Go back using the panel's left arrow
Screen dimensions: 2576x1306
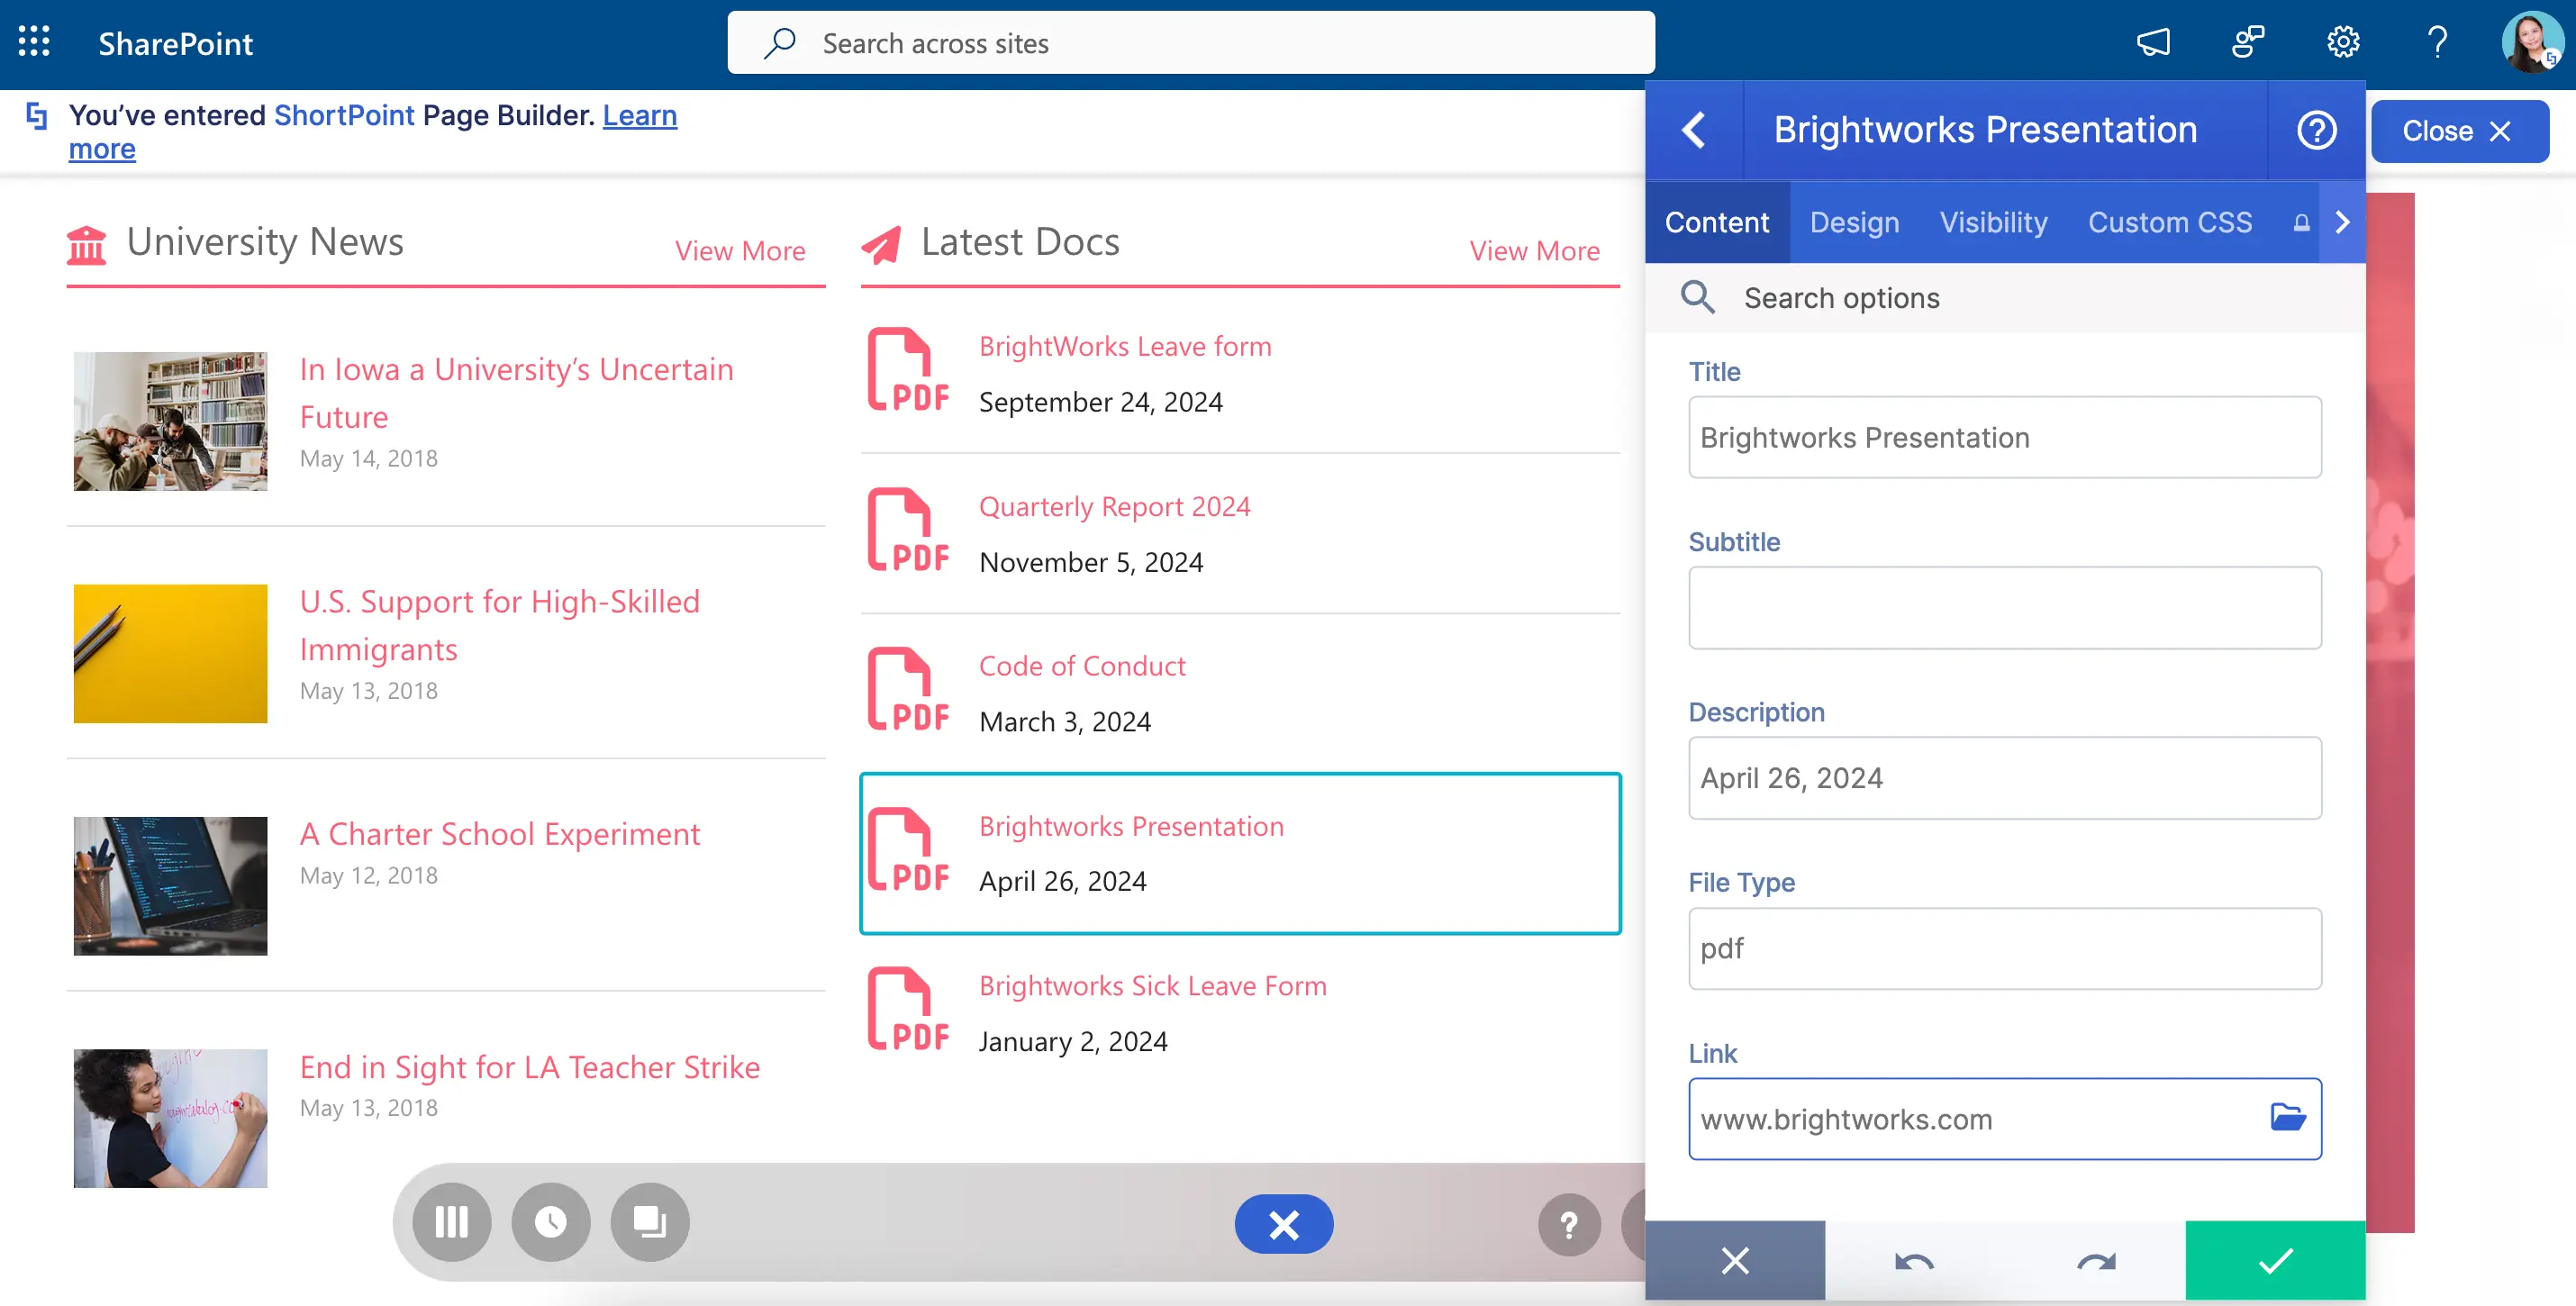[1694, 130]
